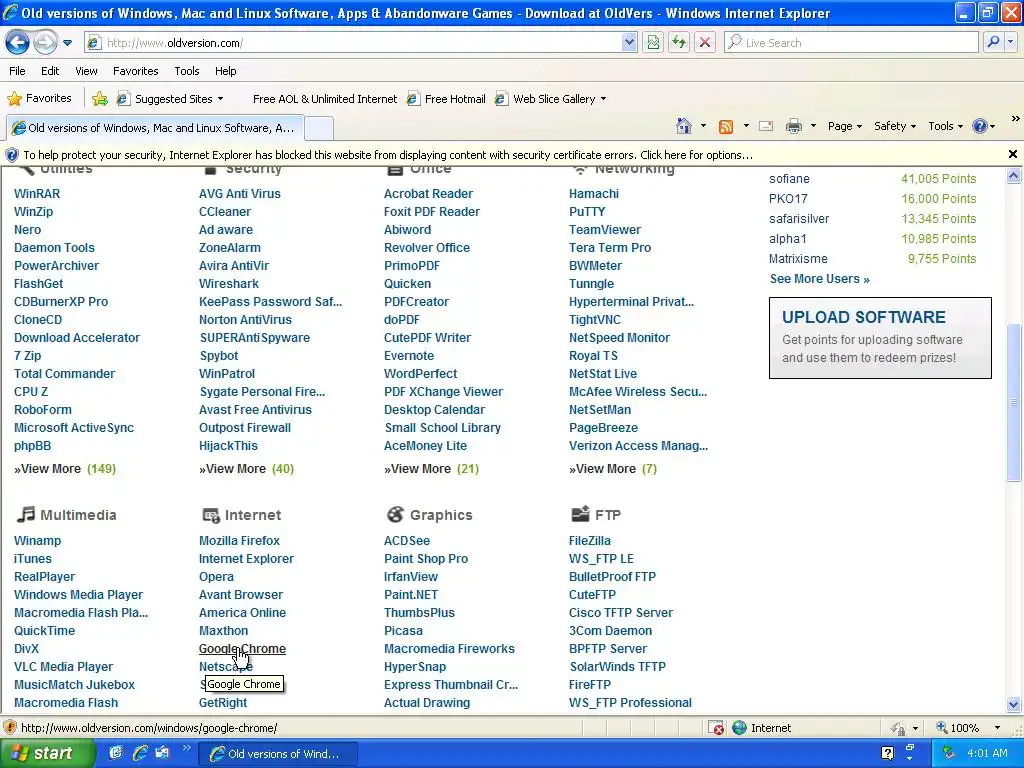Open the File menu

[x=18, y=71]
